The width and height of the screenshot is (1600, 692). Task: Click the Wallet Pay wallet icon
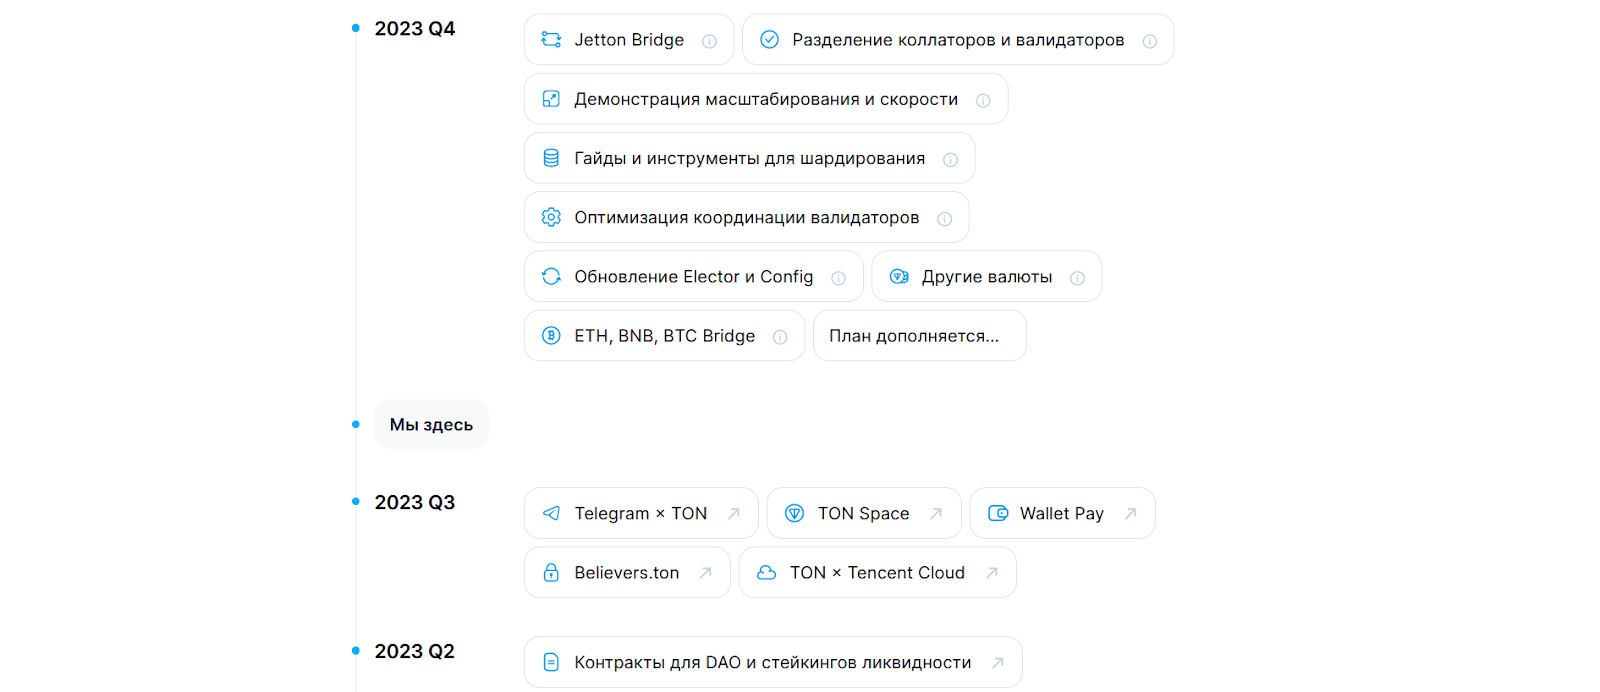click(x=998, y=513)
